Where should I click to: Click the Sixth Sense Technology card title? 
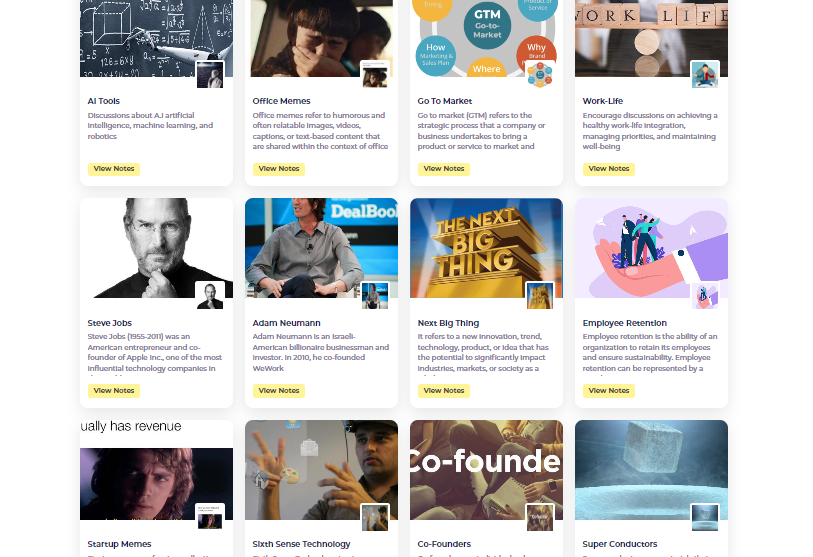(301, 544)
